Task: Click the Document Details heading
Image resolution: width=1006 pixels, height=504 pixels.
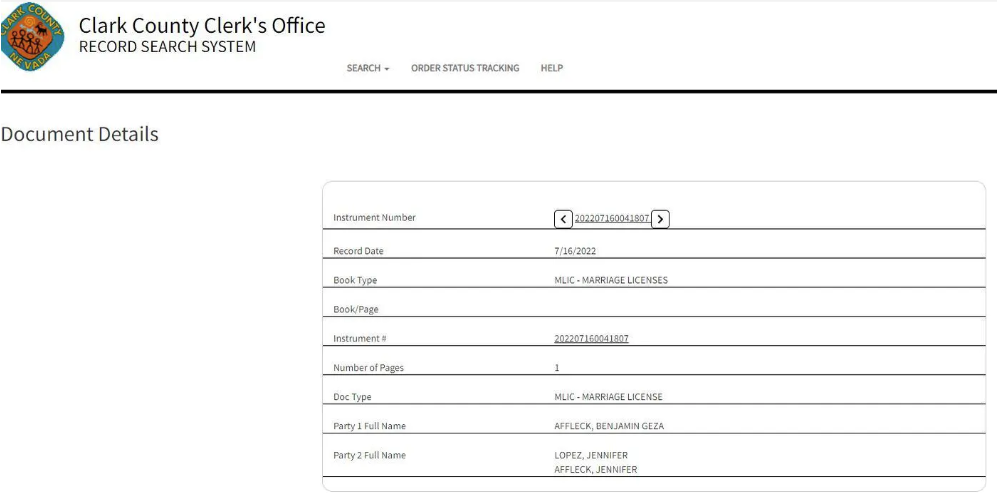Action: 80,134
